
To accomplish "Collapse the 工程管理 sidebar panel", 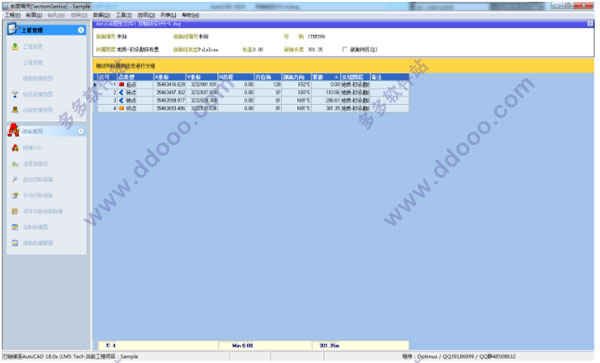I will tap(81, 30).
